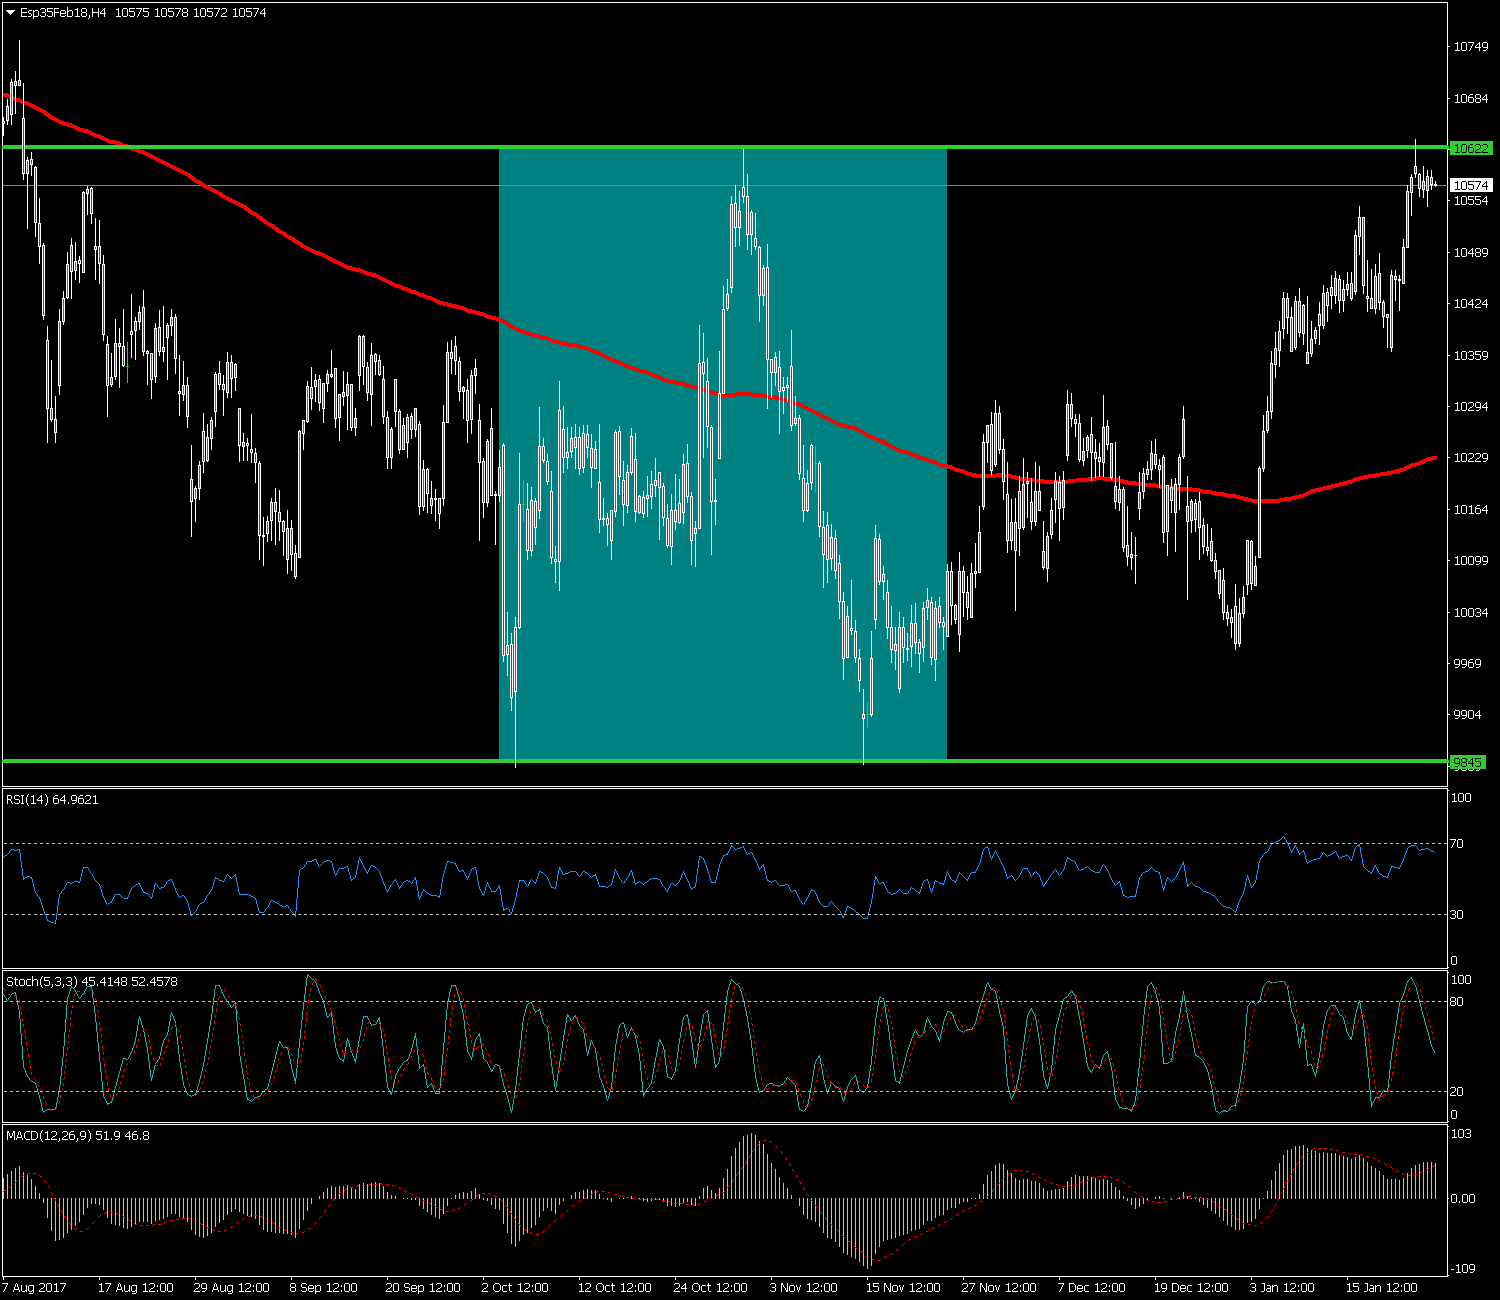This screenshot has width=1500, height=1300.
Task: Select the green 9845 price label
Action: click(1468, 763)
